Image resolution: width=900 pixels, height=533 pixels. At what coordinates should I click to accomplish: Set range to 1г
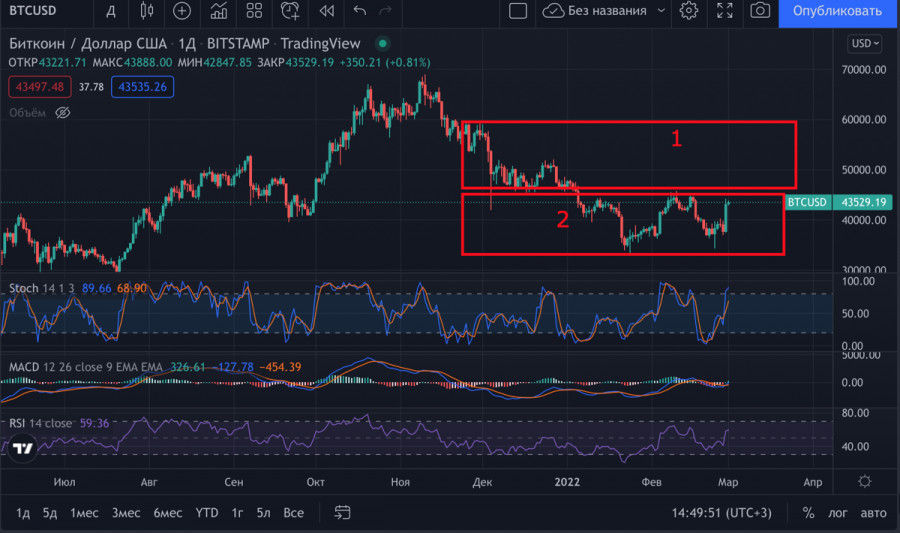tap(237, 513)
